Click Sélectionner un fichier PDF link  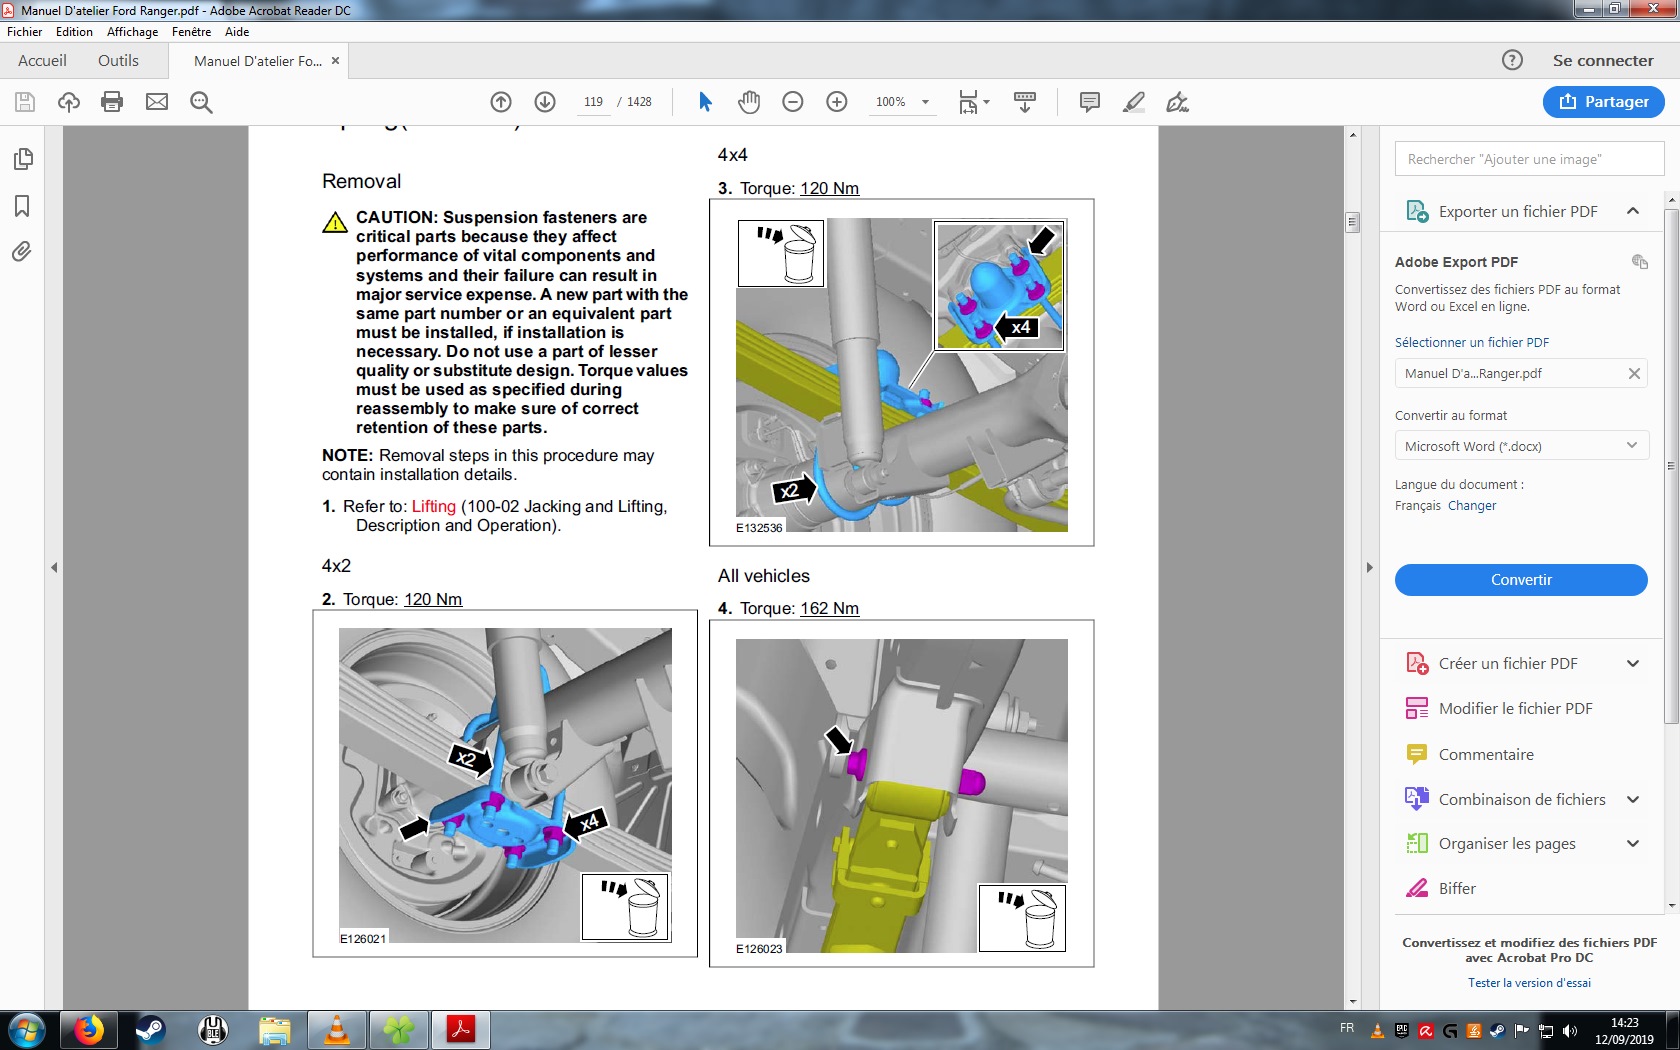click(x=1472, y=342)
